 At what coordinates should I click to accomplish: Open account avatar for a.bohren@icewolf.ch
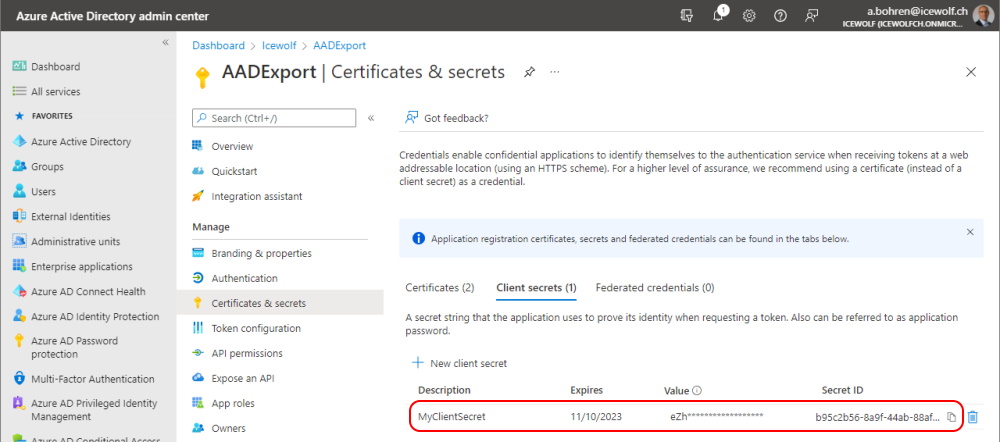click(x=982, y=16)
